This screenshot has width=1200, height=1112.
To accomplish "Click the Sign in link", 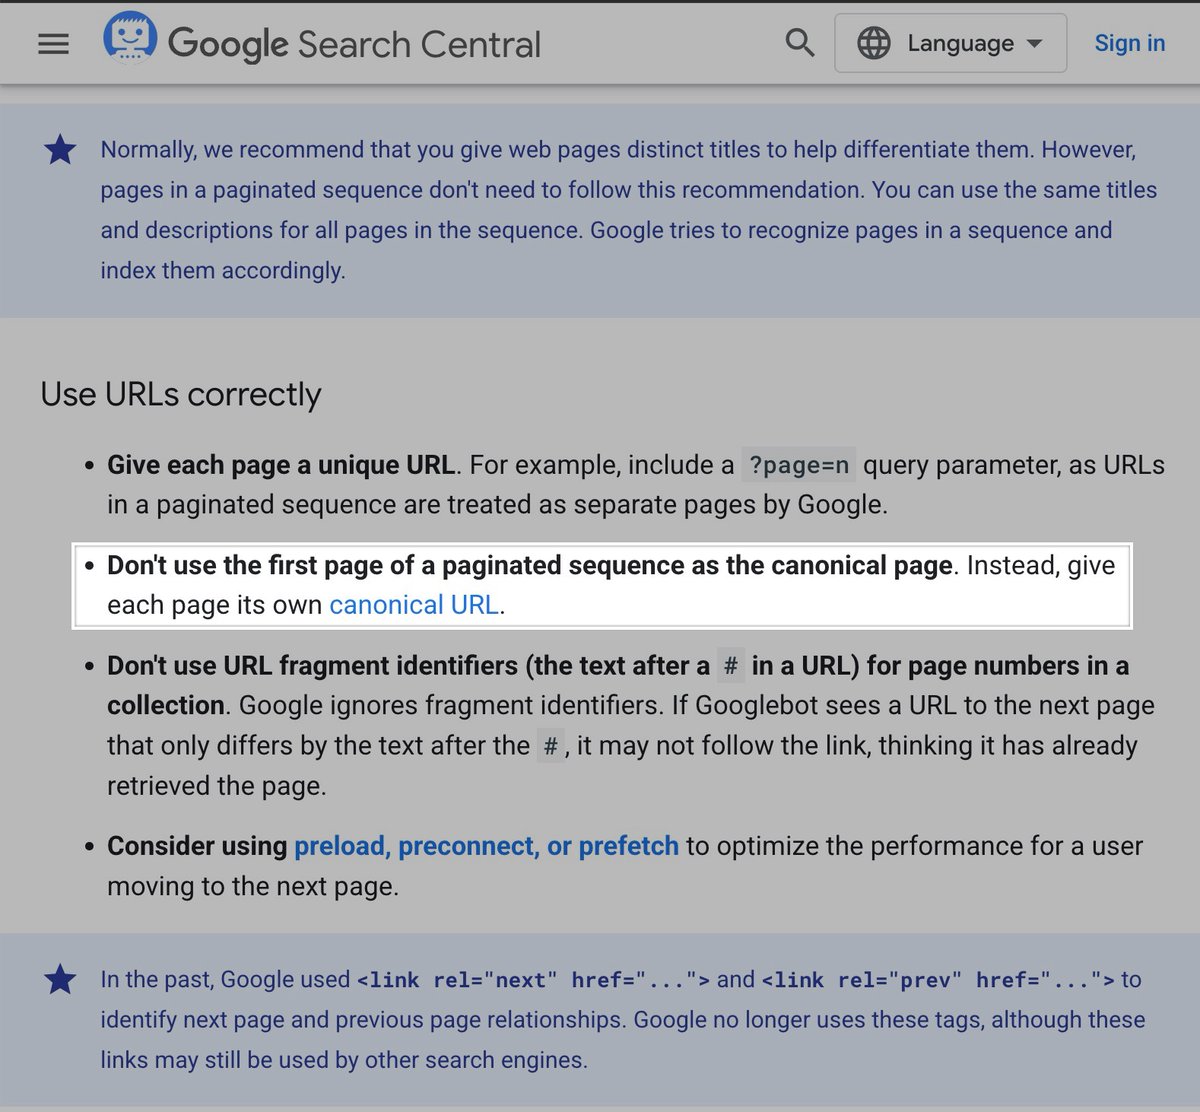I will pos(1130,43).
